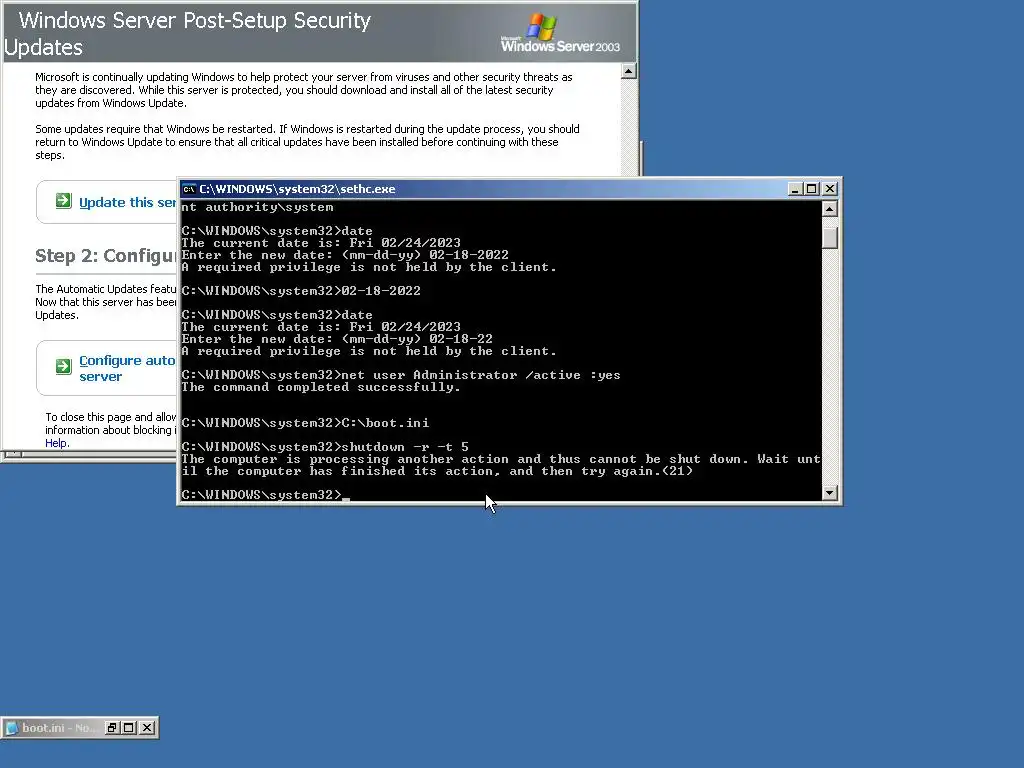
Task: Maximize the minimized boot.ini window
Action: click(x=129, y=728)
